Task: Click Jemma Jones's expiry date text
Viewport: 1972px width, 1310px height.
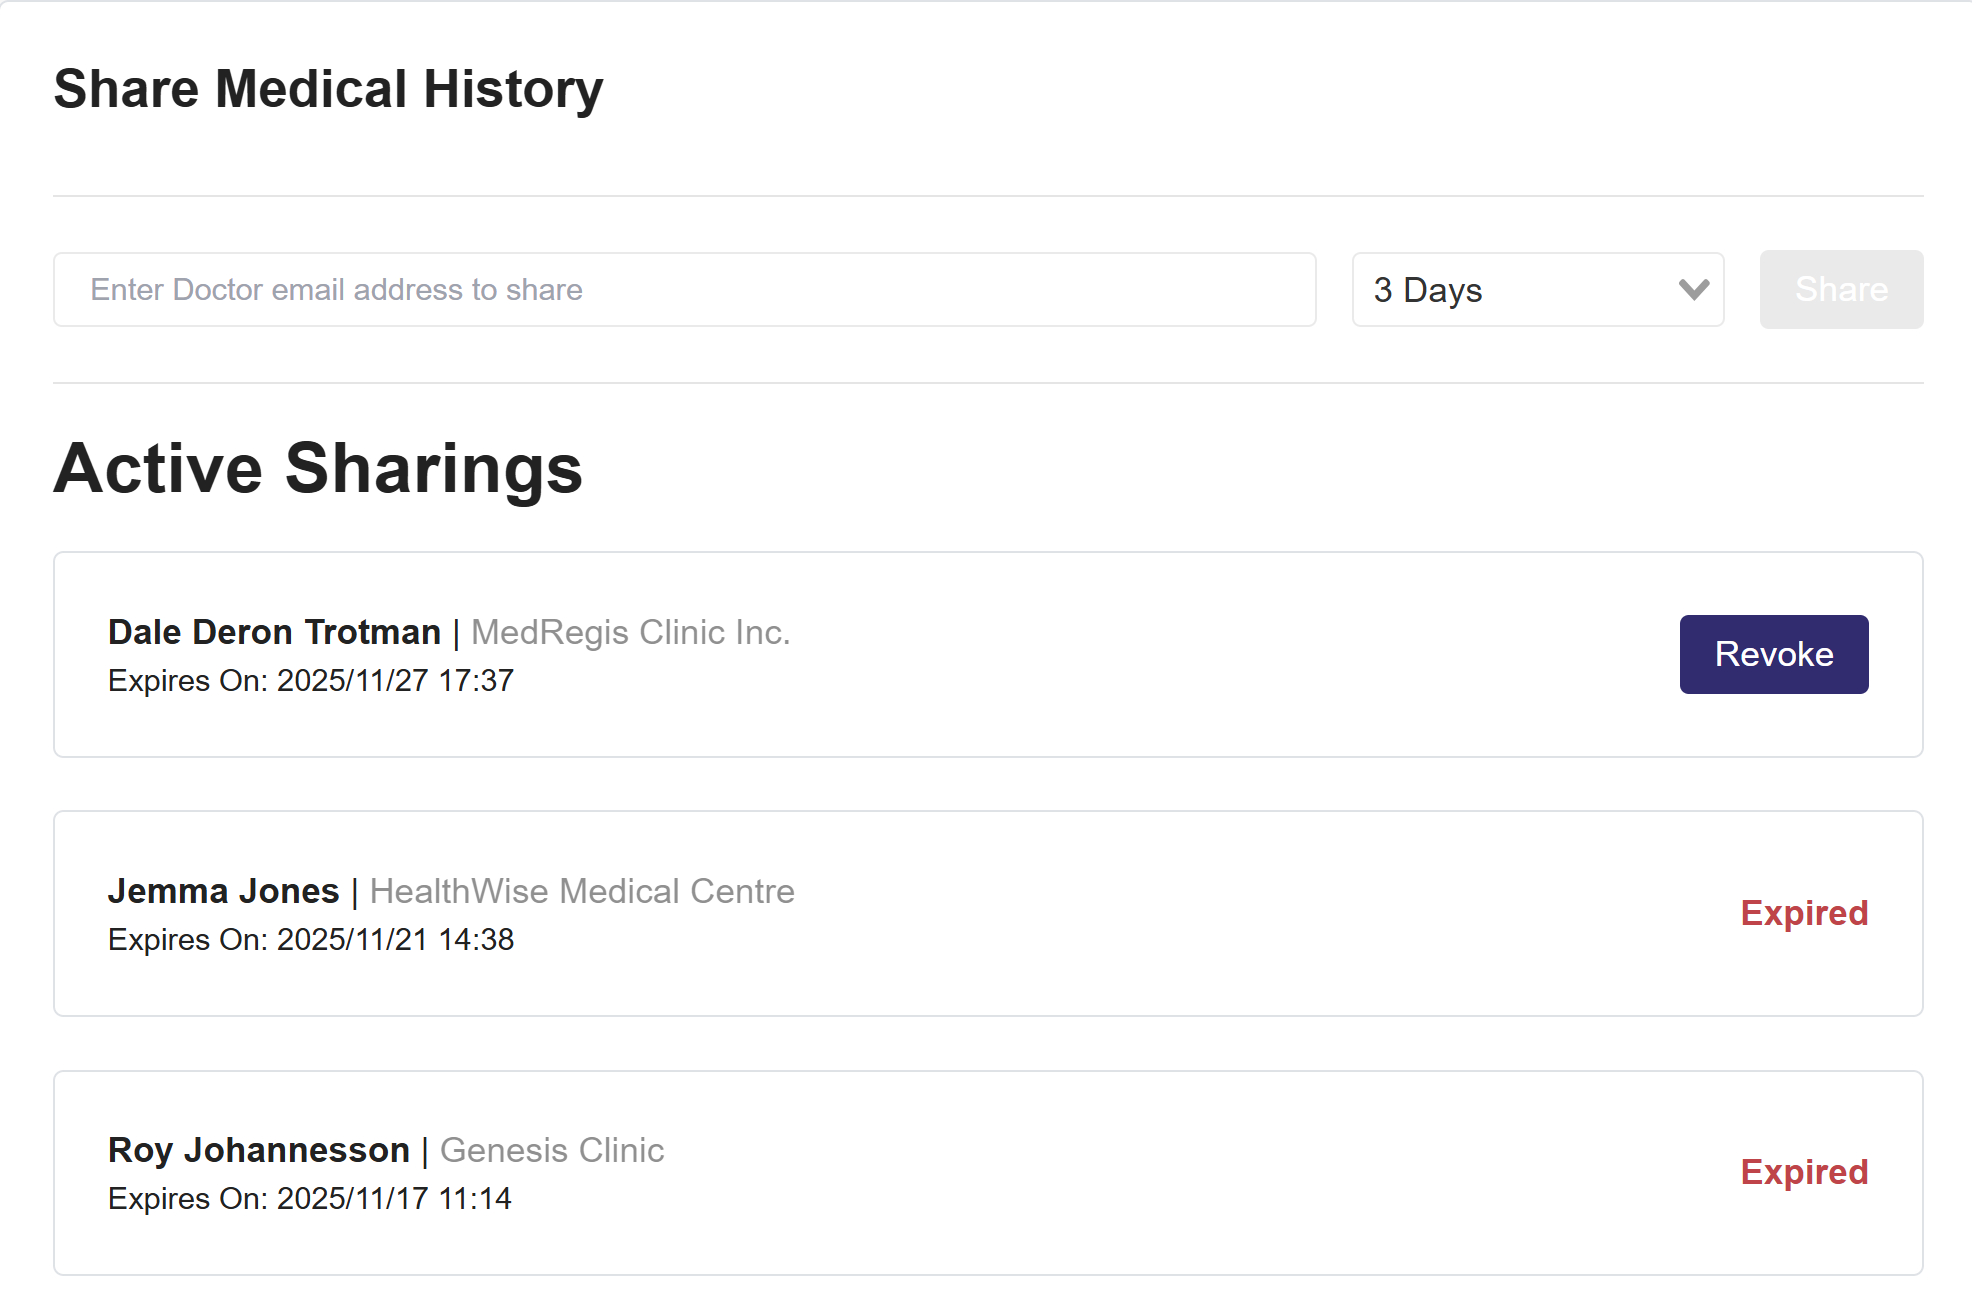Action: 311,940
